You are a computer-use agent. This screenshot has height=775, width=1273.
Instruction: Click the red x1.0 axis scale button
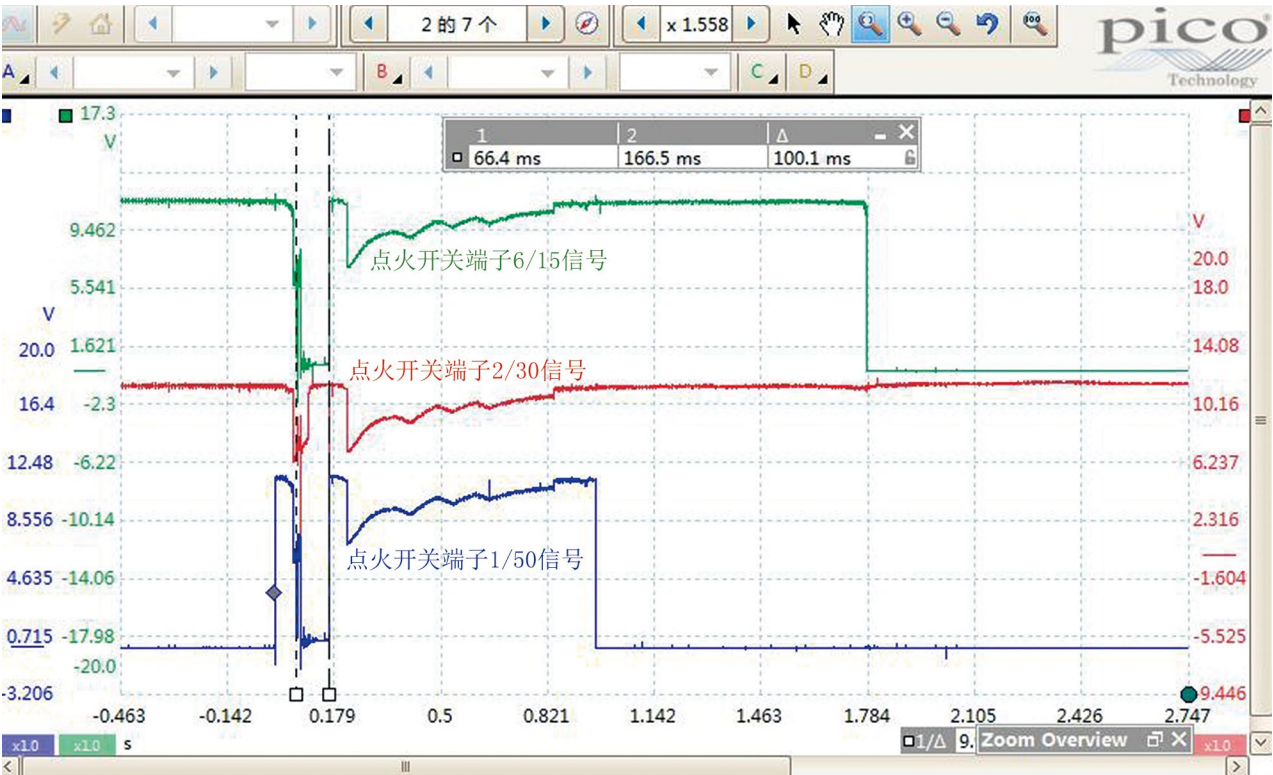1216,745
